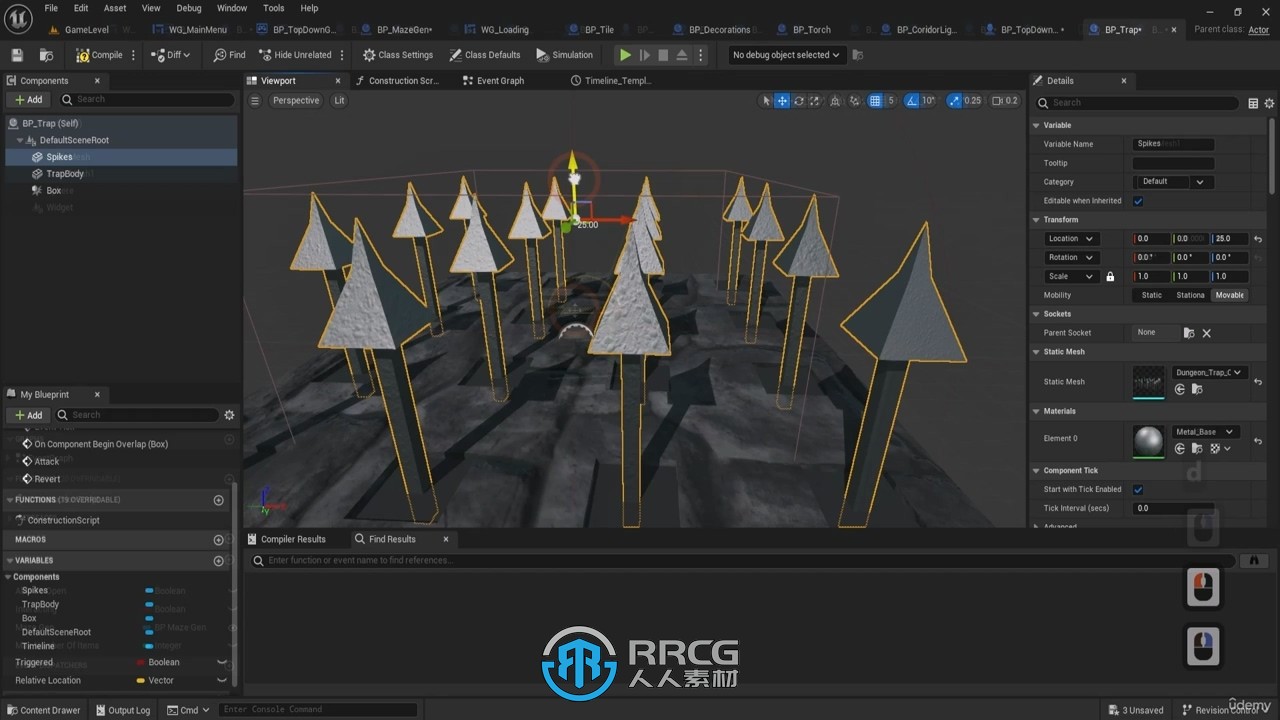Open Compile options three-dot menu
Image resolution: width=1280 pixels, height=720 pixels.
pos(133,55)
